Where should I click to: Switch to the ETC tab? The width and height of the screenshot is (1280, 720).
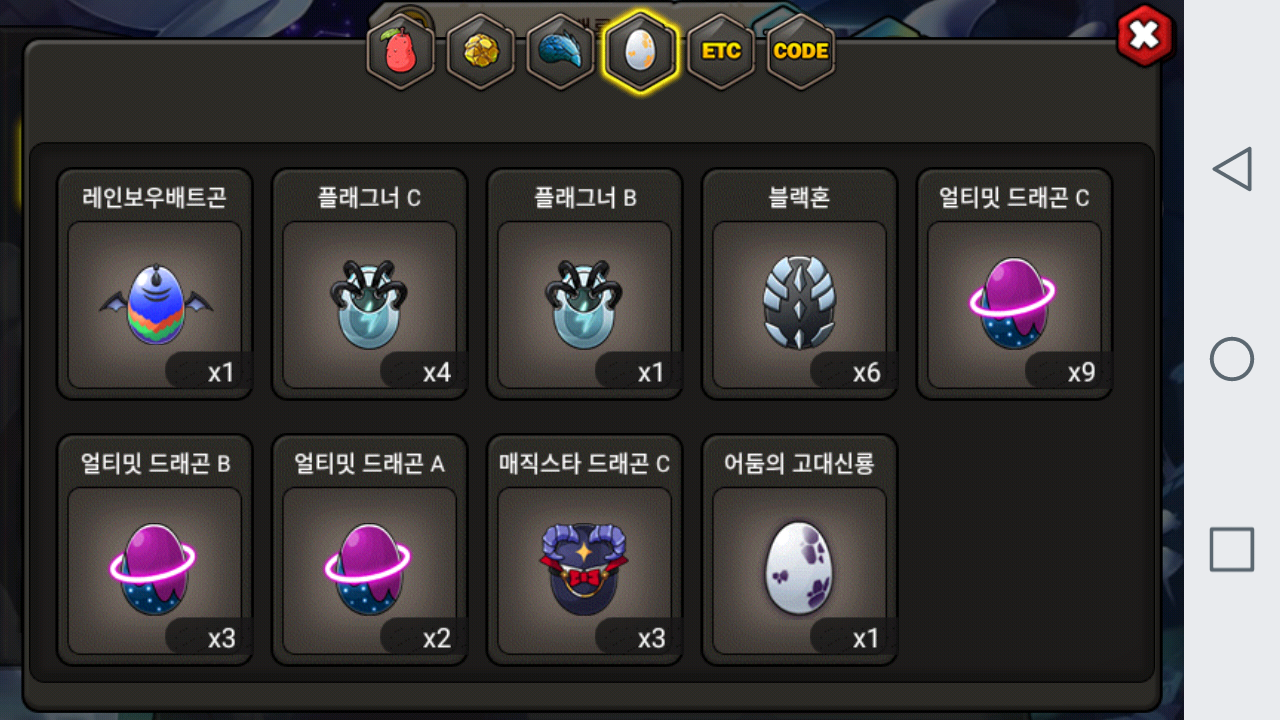[720, 51]
